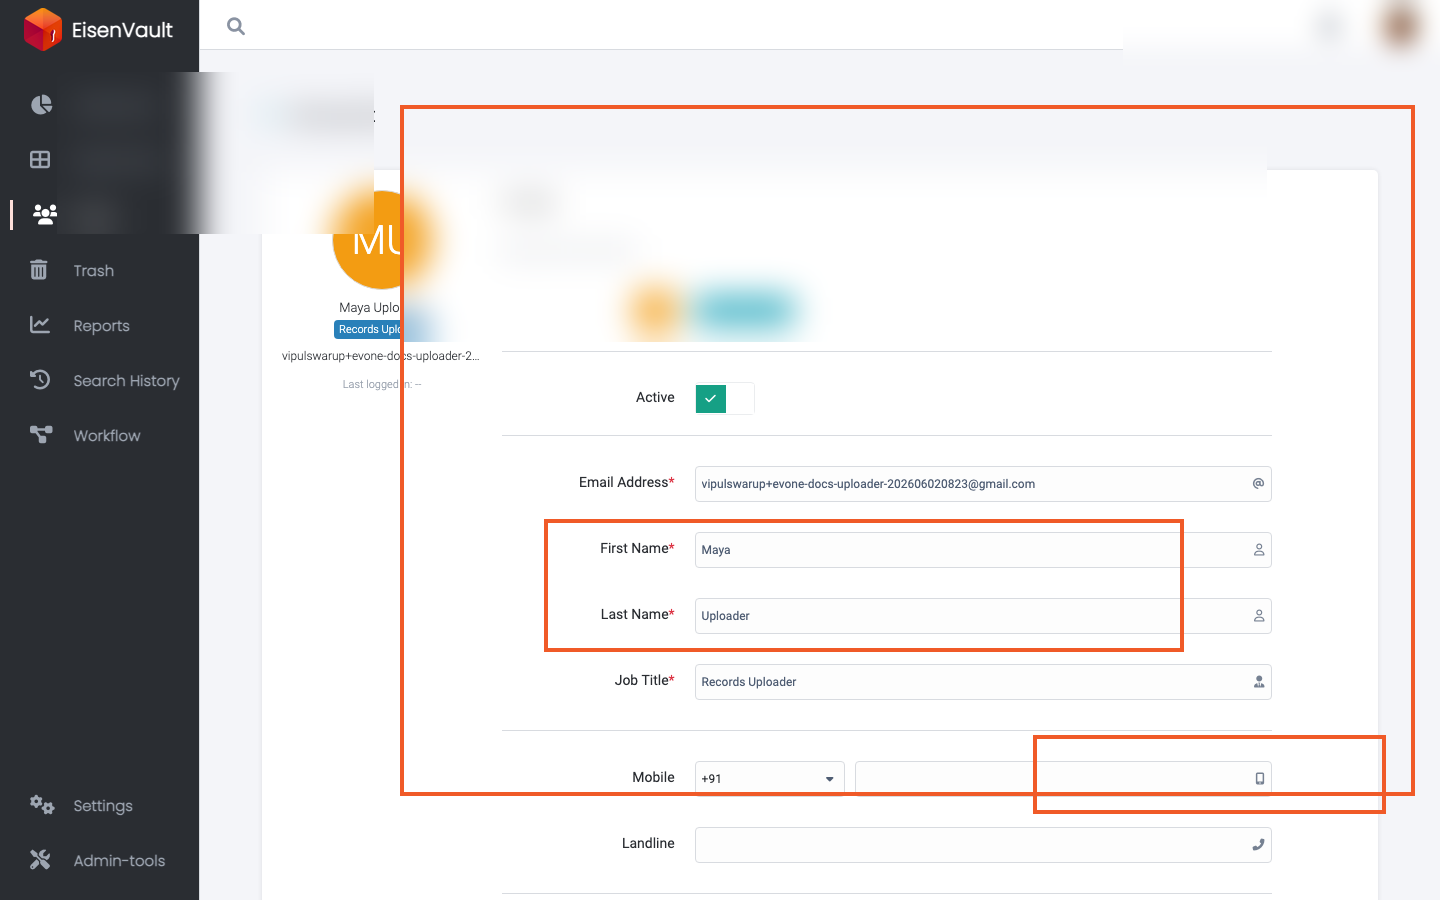
Task: Click into the Job Title field
Action: tap(983, 682)
